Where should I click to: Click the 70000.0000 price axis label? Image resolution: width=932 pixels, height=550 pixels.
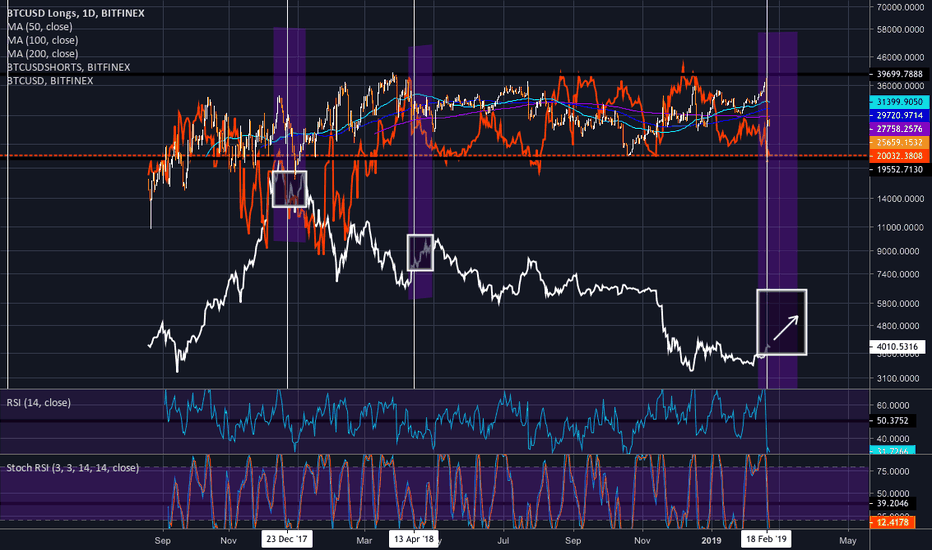click(x=900, y=7)
